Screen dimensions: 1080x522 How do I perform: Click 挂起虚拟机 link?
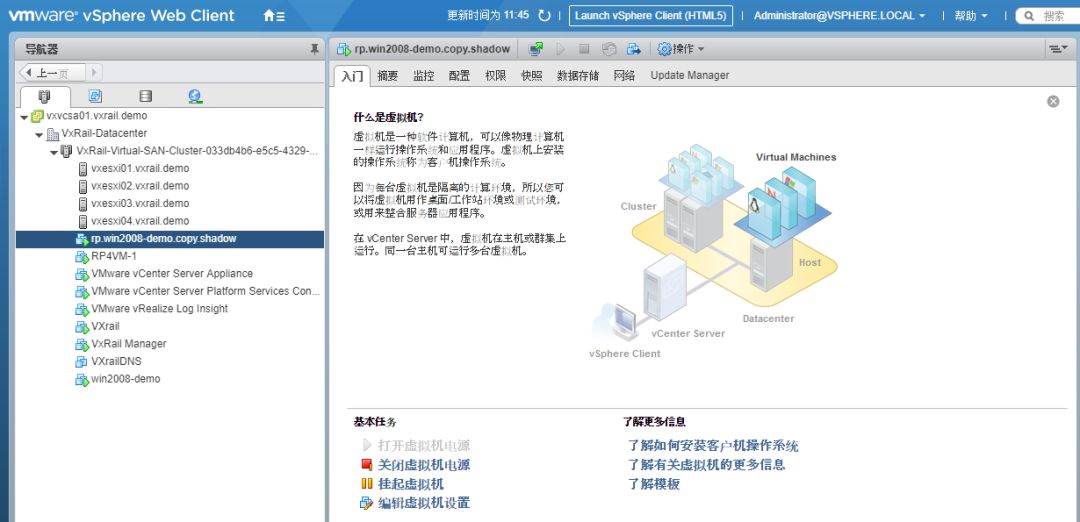pyautogui.click(x=411, y=484)
